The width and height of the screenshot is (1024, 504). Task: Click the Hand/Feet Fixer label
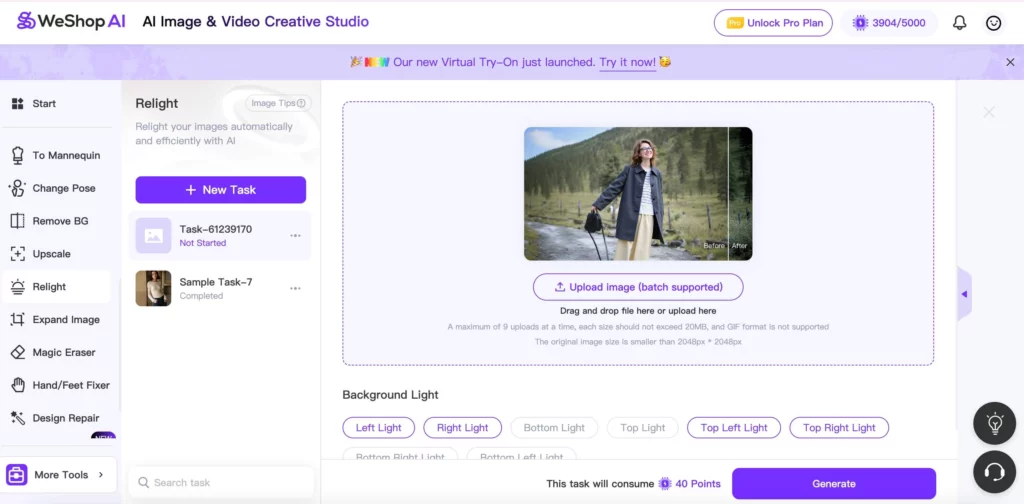point(71,385)
